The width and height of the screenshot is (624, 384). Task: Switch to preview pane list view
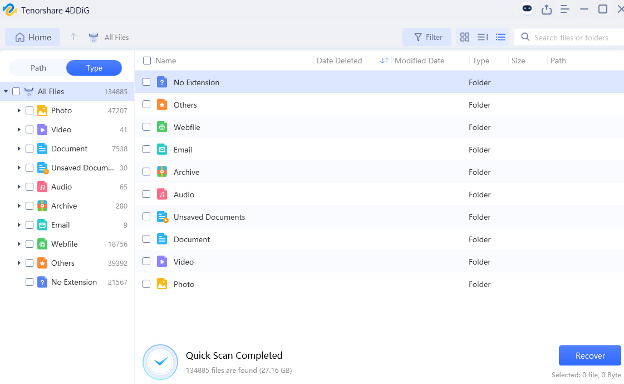click(x=483, y=37)
